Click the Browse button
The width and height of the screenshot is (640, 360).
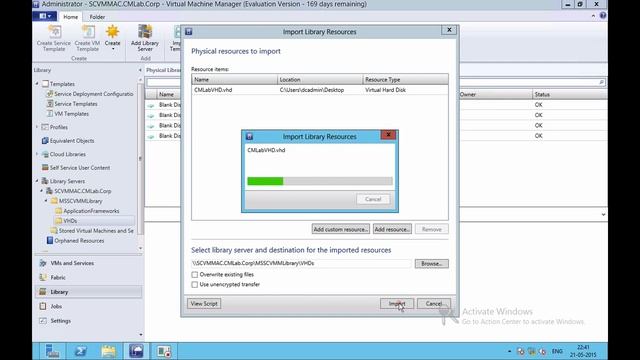click(431, 264)
